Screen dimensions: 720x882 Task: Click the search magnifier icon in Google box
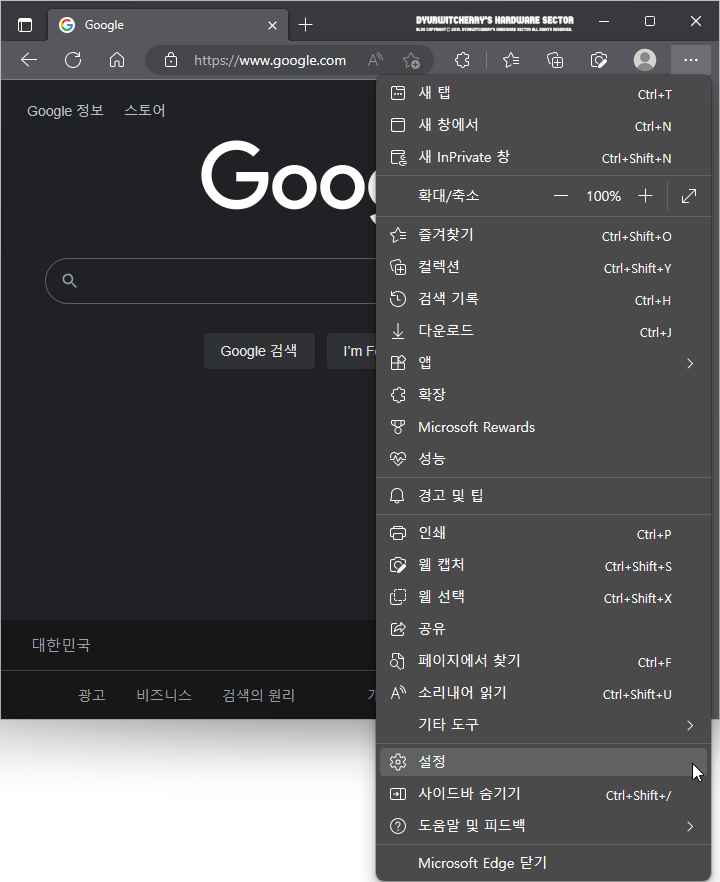click(69, 280)
